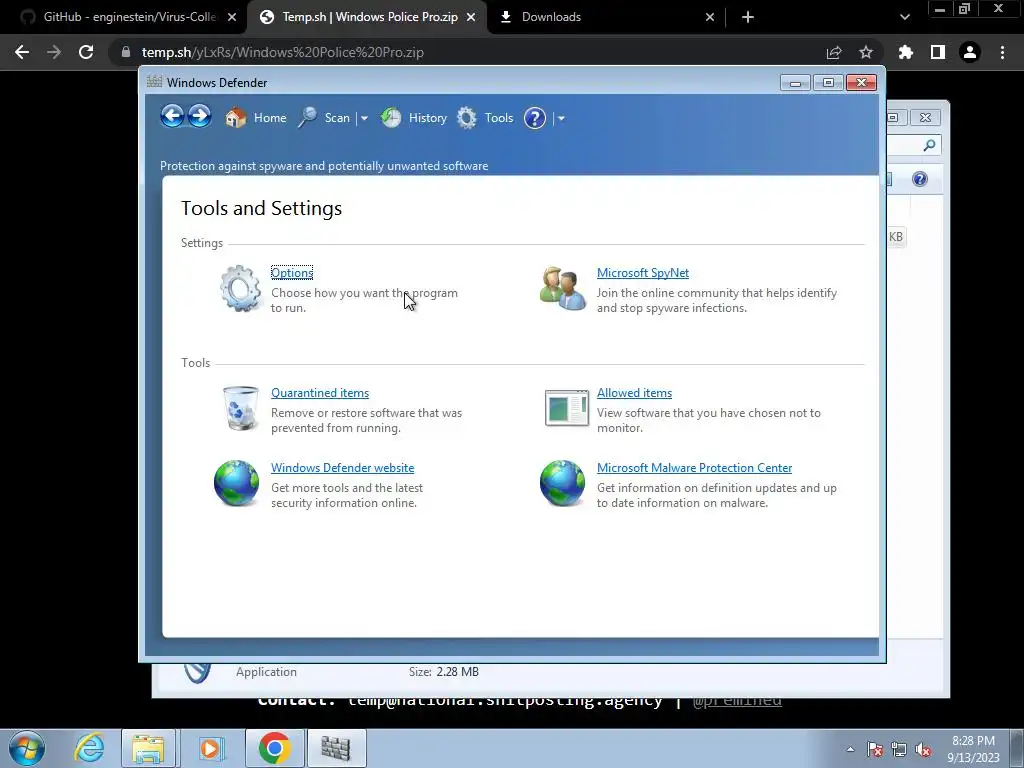Start a Scan from the Defender toolbar
1024x768 pixels.
(x=325, y=118)
